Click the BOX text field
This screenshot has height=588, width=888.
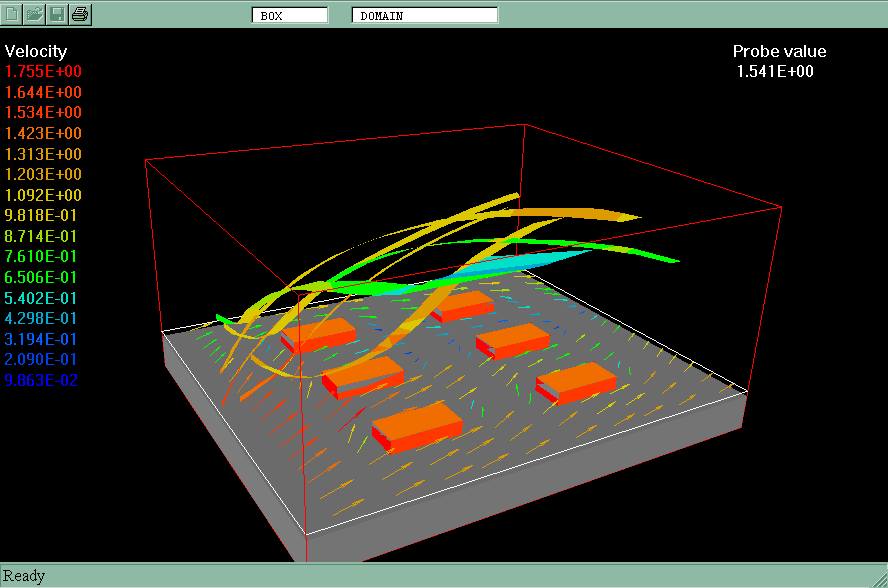(x=289, y=15)
